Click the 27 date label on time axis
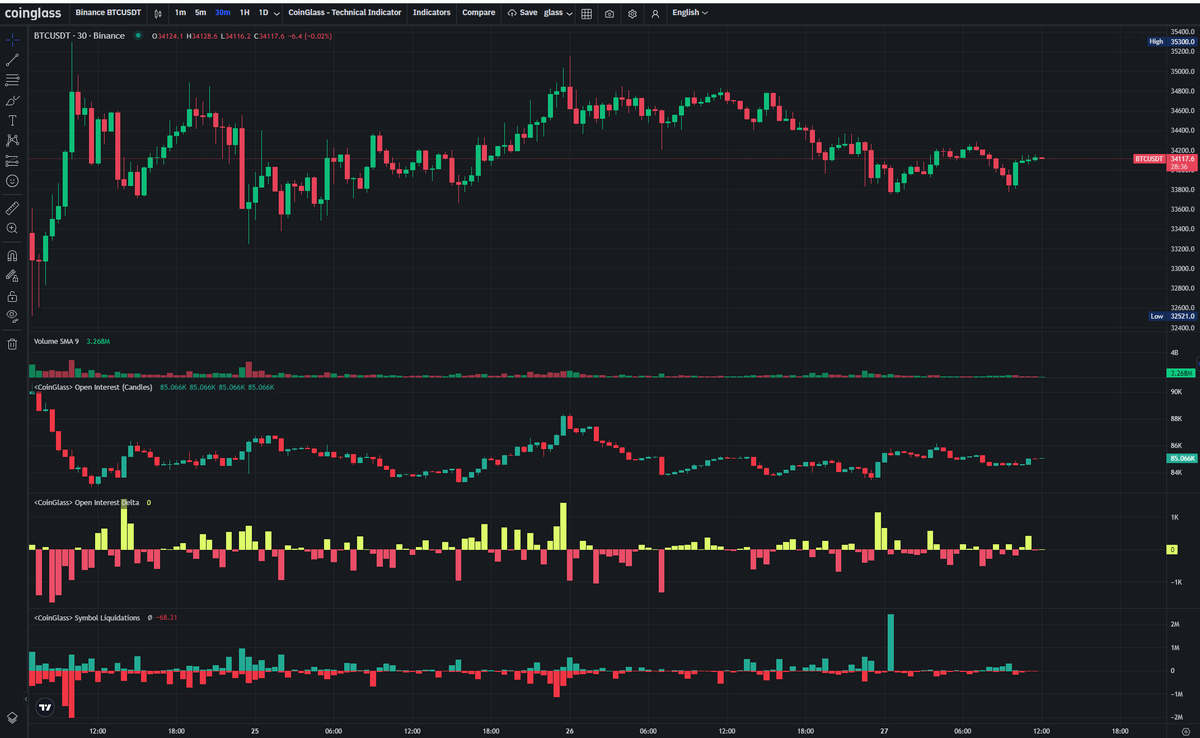Screen dimensions: 1200x738 click(x=884, y=731)
